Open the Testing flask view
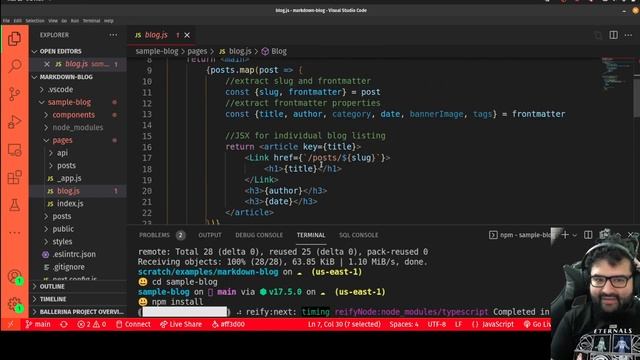640x360 pixels. [x=15, y=205]
